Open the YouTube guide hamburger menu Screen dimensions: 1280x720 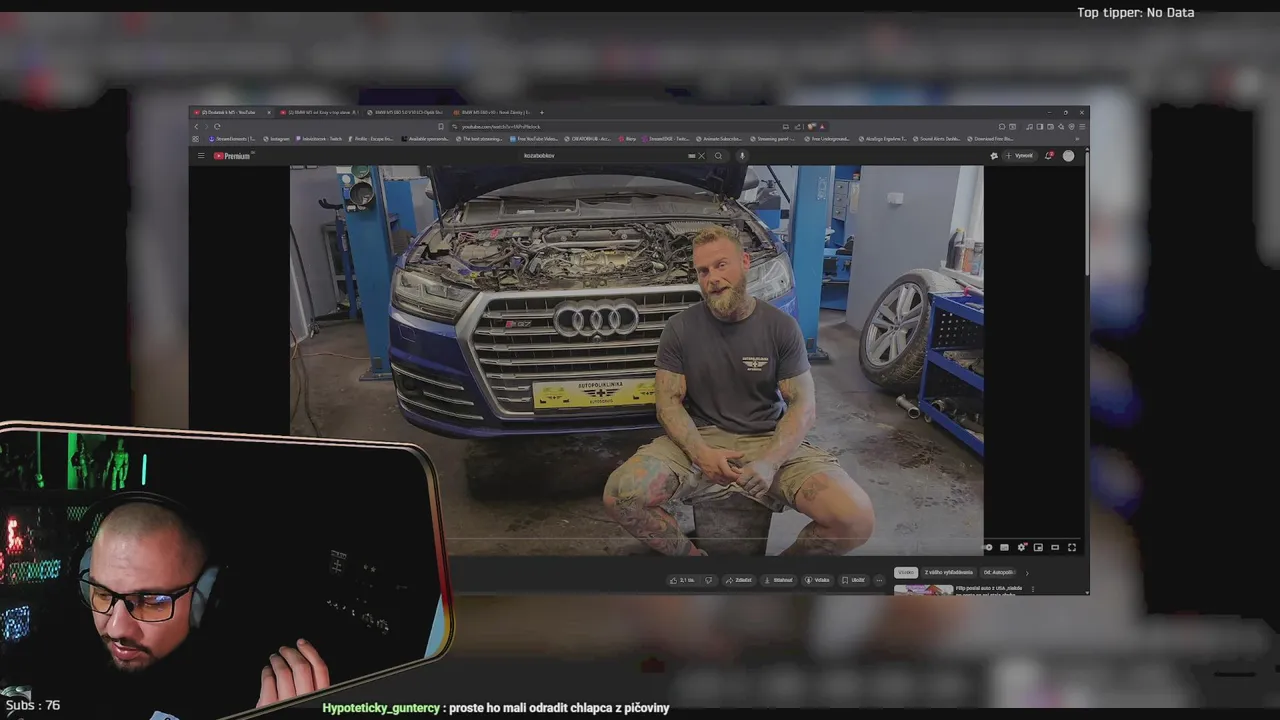pos(201,156)
